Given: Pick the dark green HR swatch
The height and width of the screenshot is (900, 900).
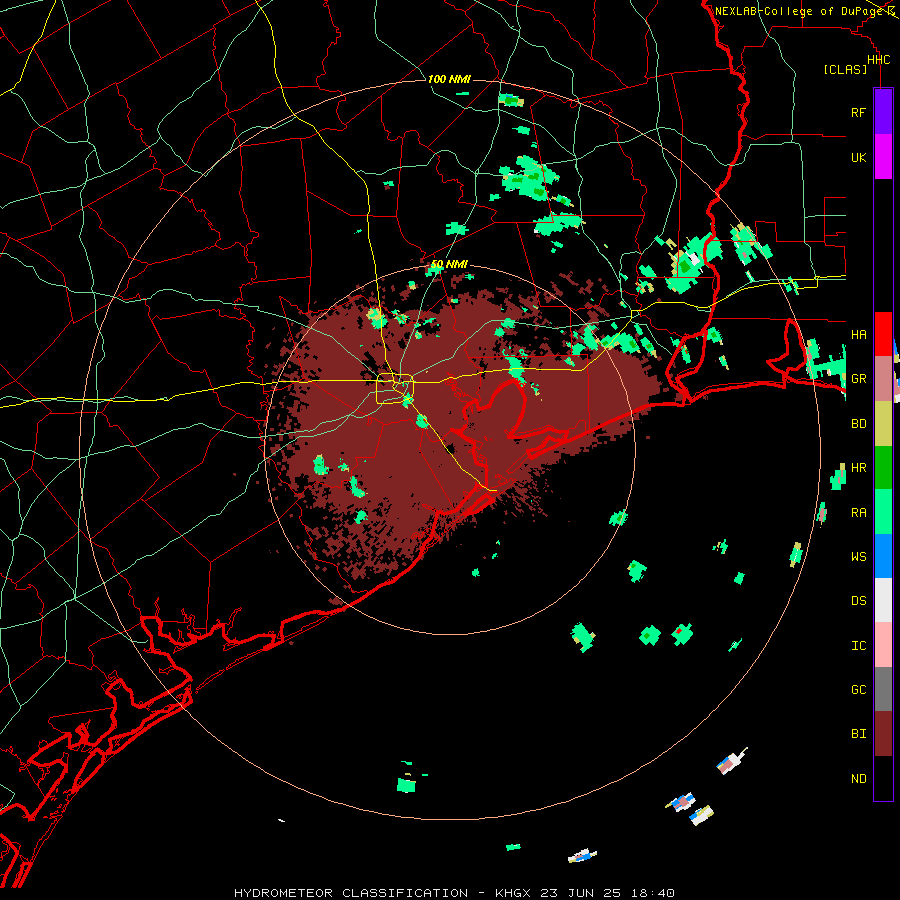Looking at the screenshot, I should (x=883, y=468).
